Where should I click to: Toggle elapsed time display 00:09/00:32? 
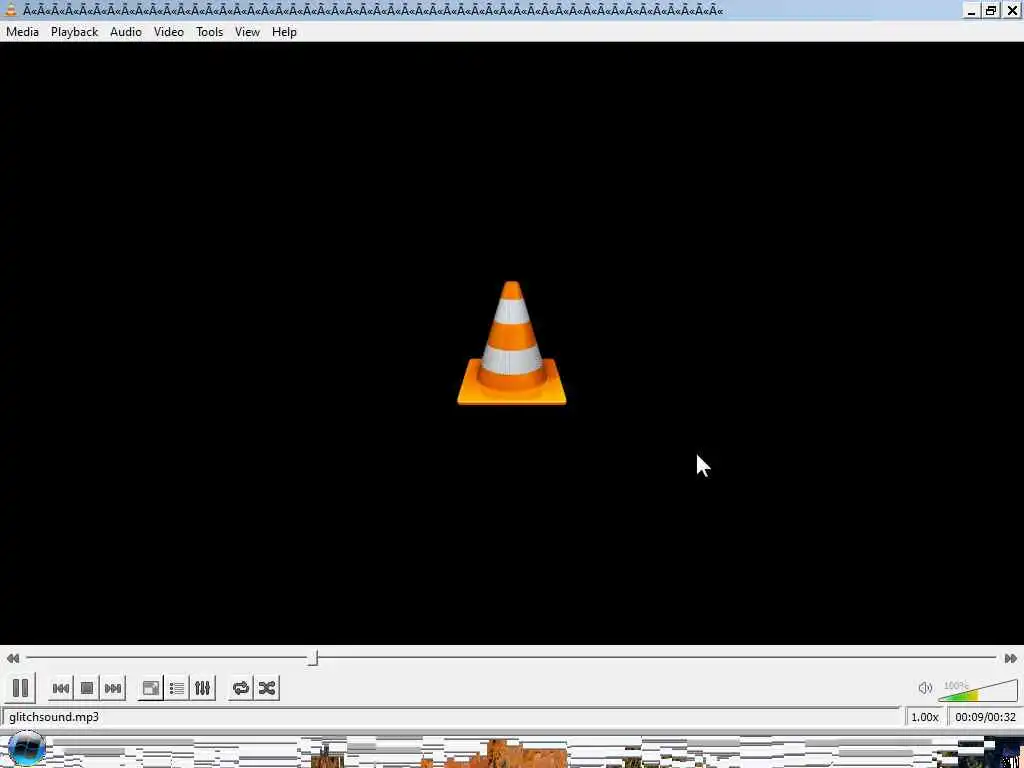(x=985, y=717)
